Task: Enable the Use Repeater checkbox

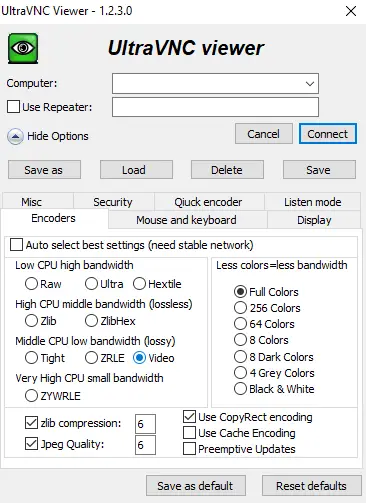Action: 13,107
